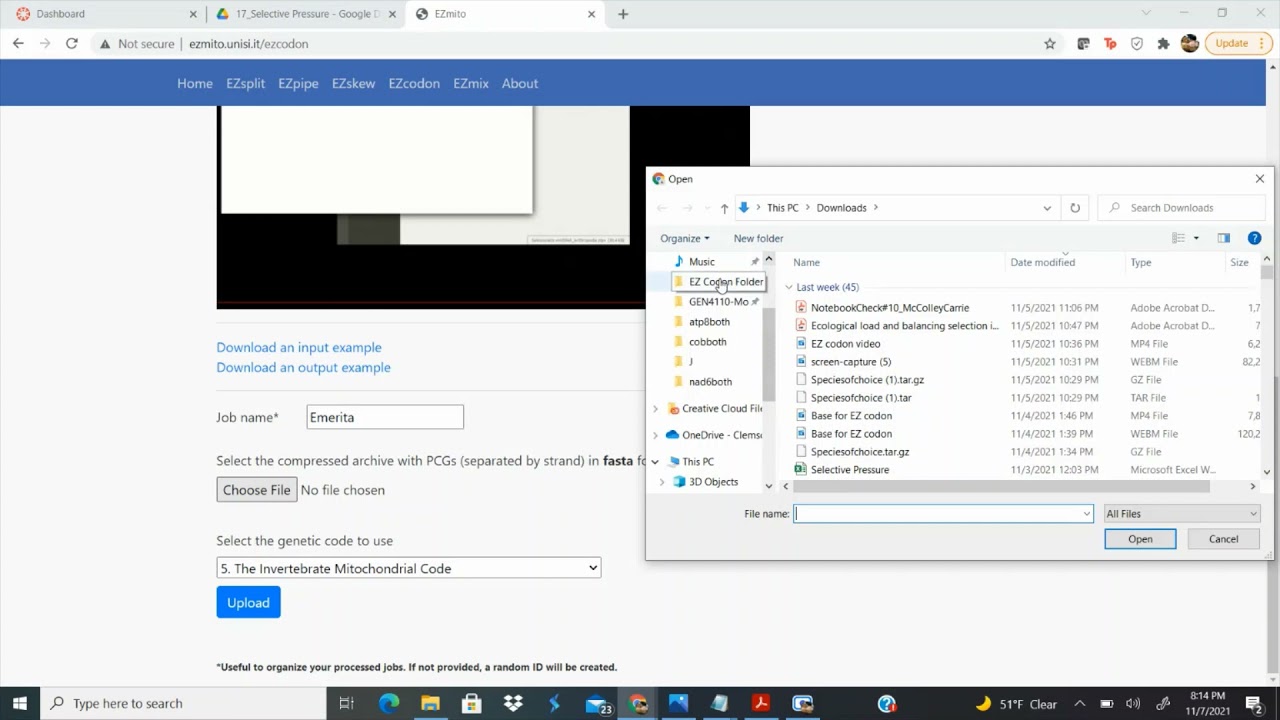Expand 3D Objects tree node

coord(662,482)
